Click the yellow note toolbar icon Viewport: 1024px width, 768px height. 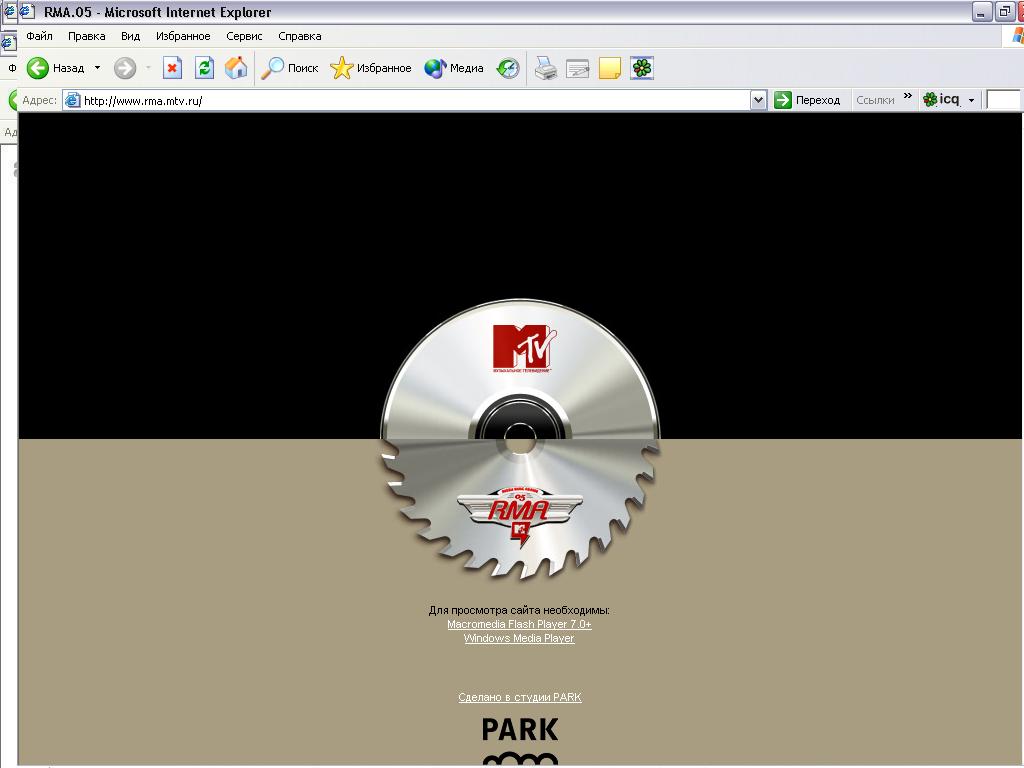coord(610,68)
